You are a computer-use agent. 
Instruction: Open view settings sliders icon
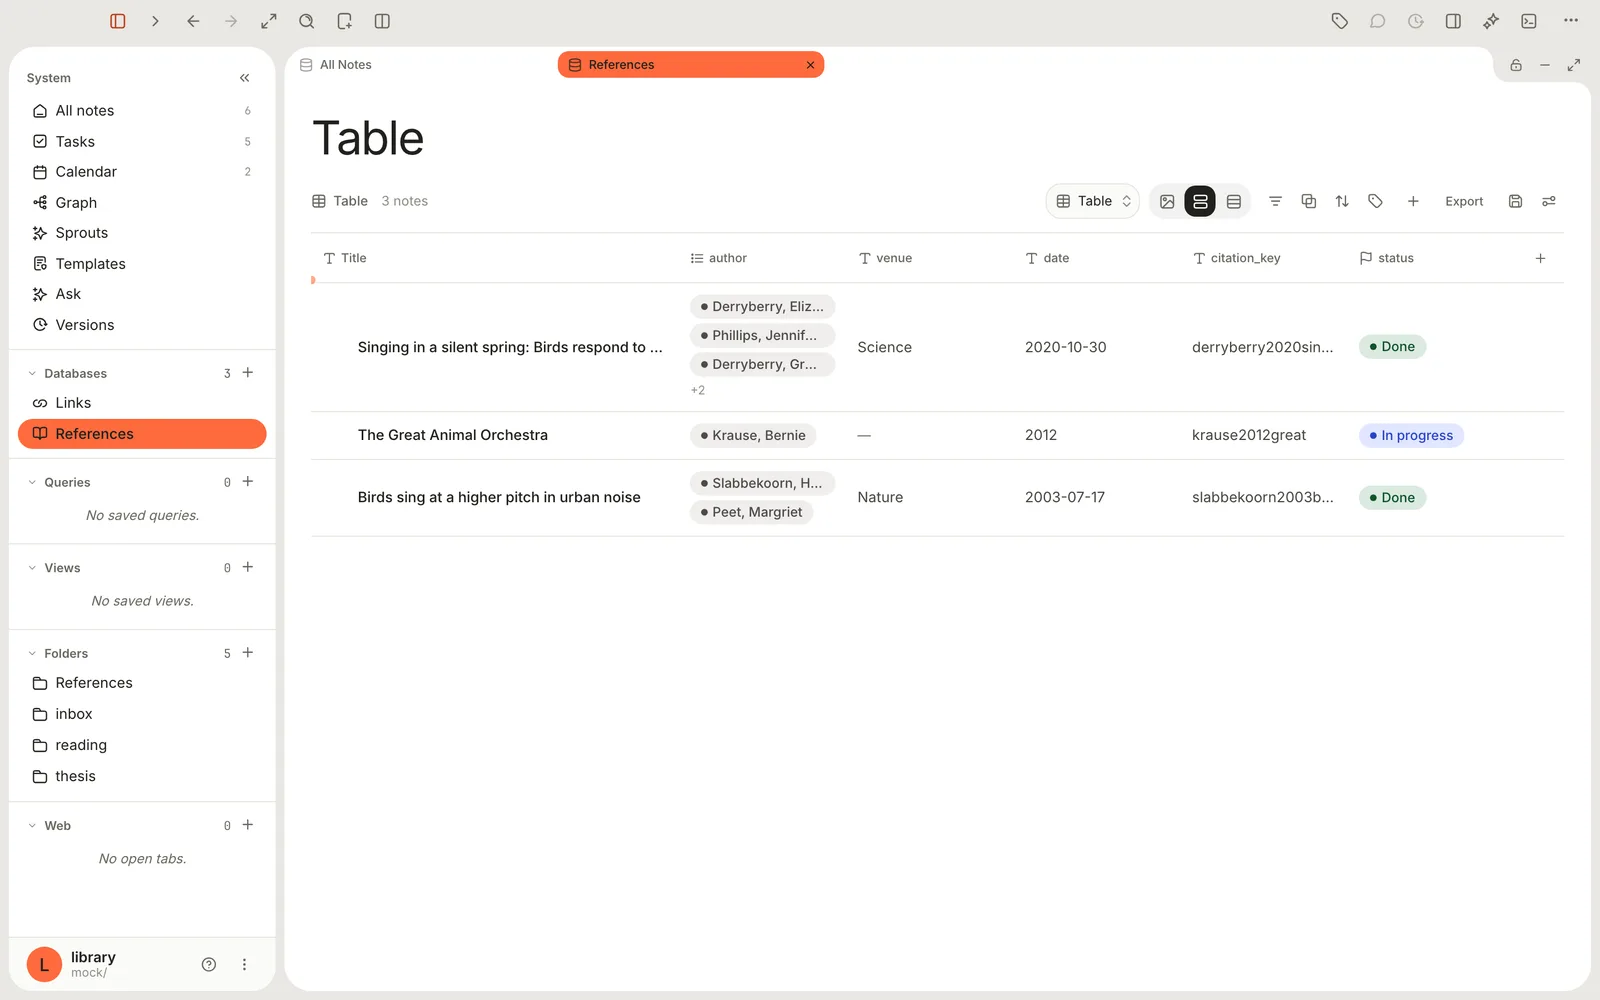[1549, 201]
